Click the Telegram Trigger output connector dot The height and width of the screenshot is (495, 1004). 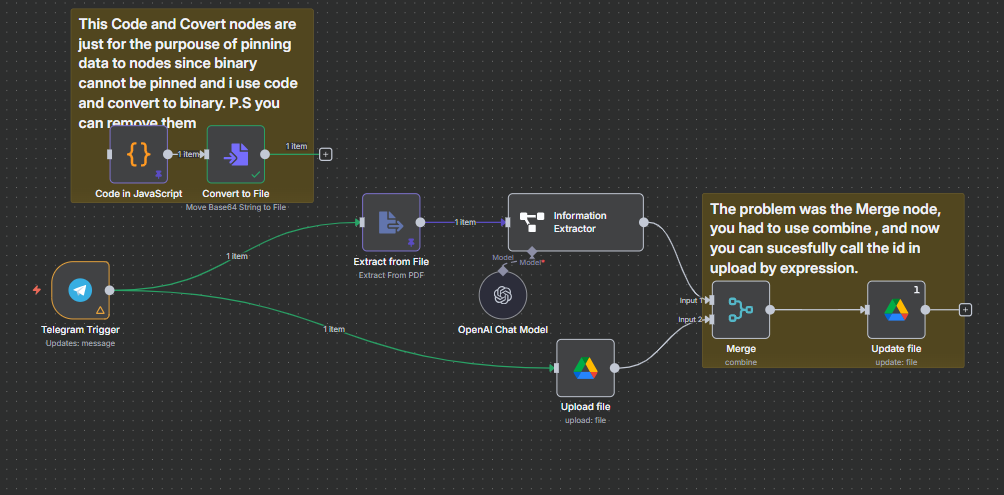[110, 290]
